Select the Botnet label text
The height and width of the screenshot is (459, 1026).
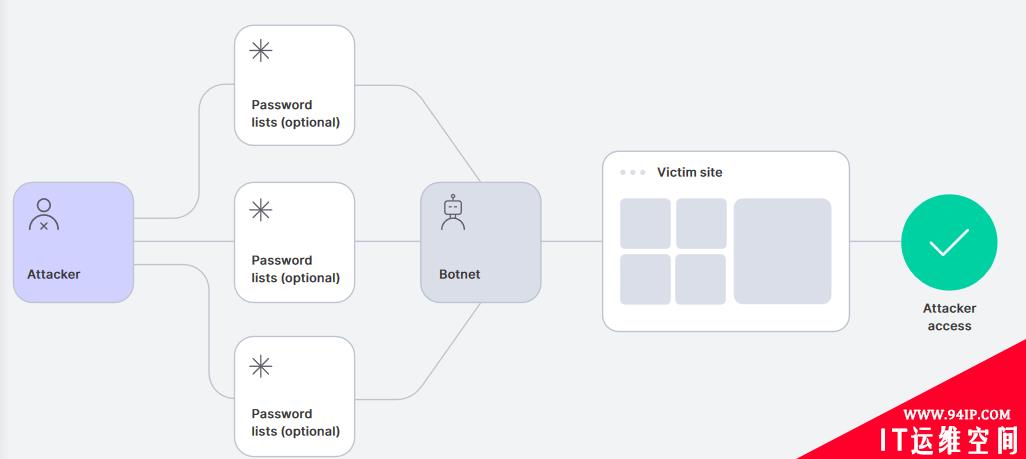coord(459,274)
